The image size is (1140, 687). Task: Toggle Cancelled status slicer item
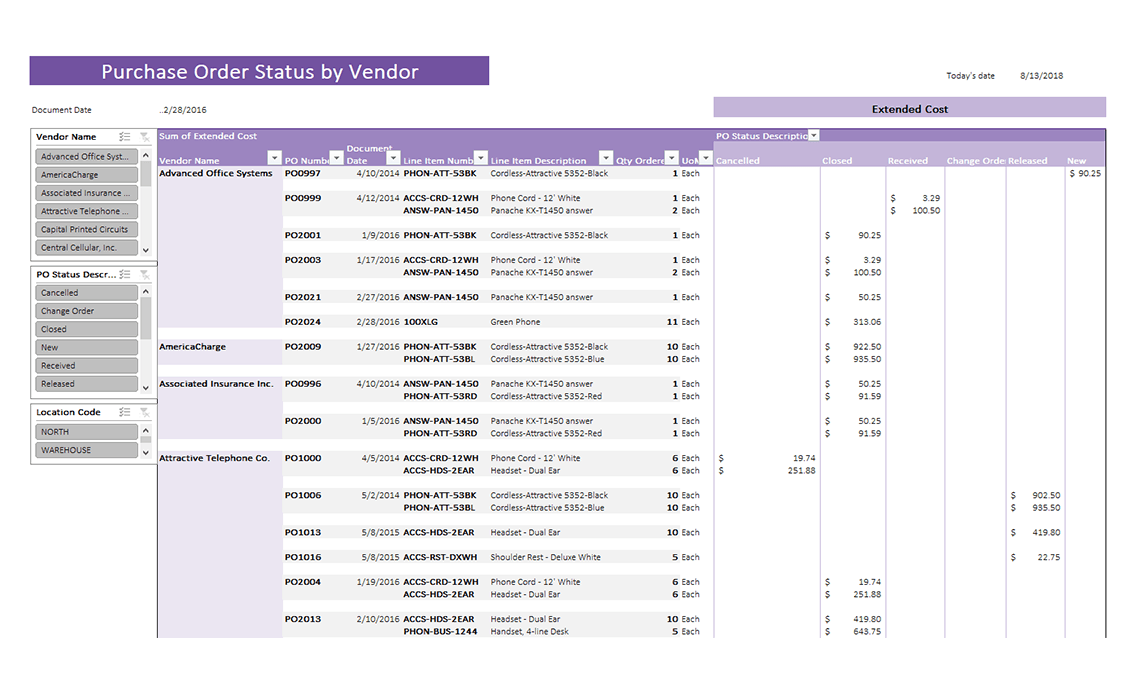(x=87, y=292)
